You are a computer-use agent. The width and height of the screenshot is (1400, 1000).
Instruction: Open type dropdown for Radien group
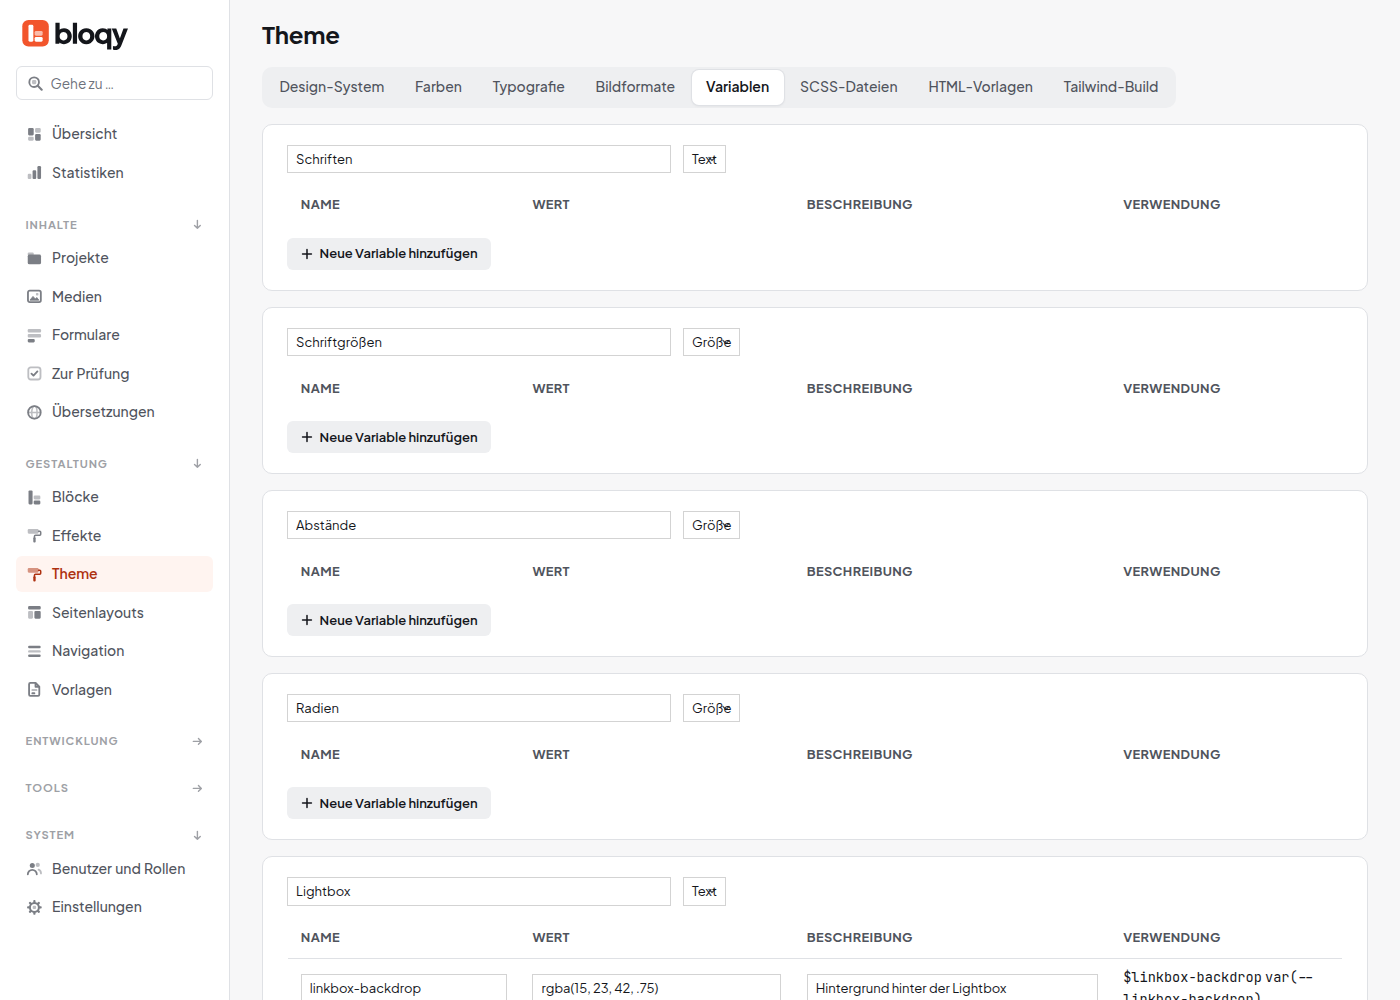tap(711, 708)
